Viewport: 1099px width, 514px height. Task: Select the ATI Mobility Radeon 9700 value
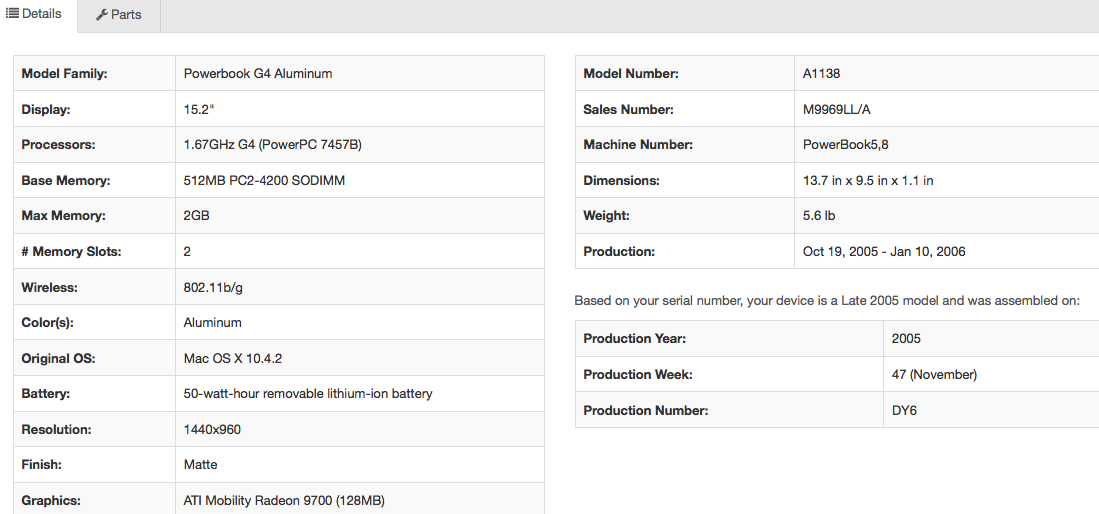tap(284, 500)
